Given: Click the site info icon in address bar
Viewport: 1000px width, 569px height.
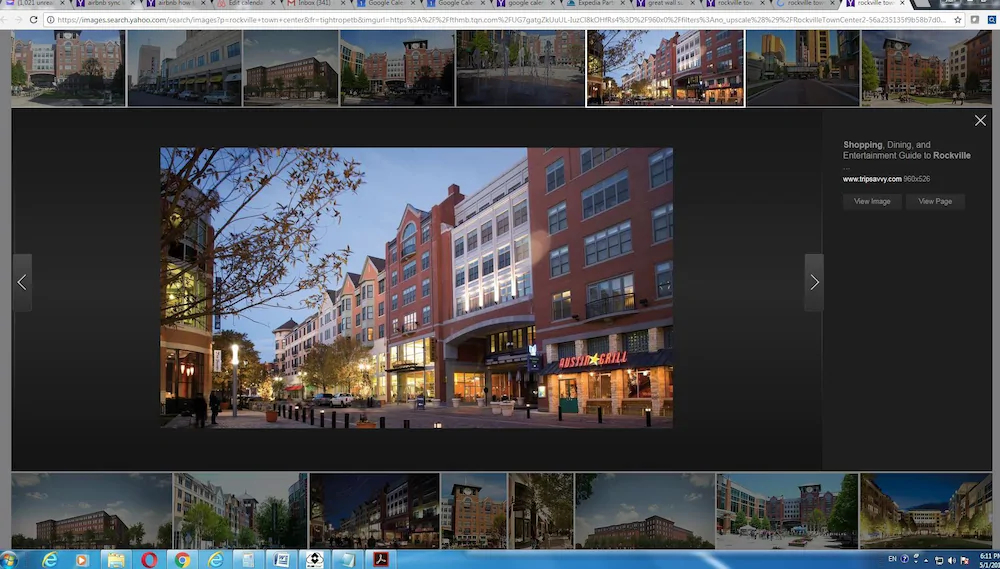Looking at the screenshot, I should [50, 20].
